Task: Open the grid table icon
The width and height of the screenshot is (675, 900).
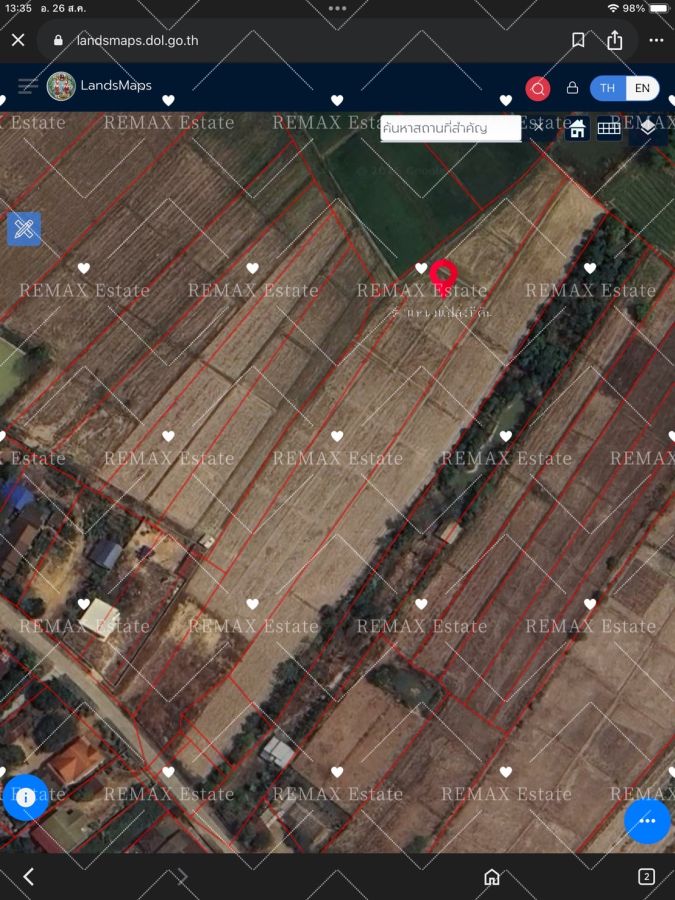Action: point(609,128)
